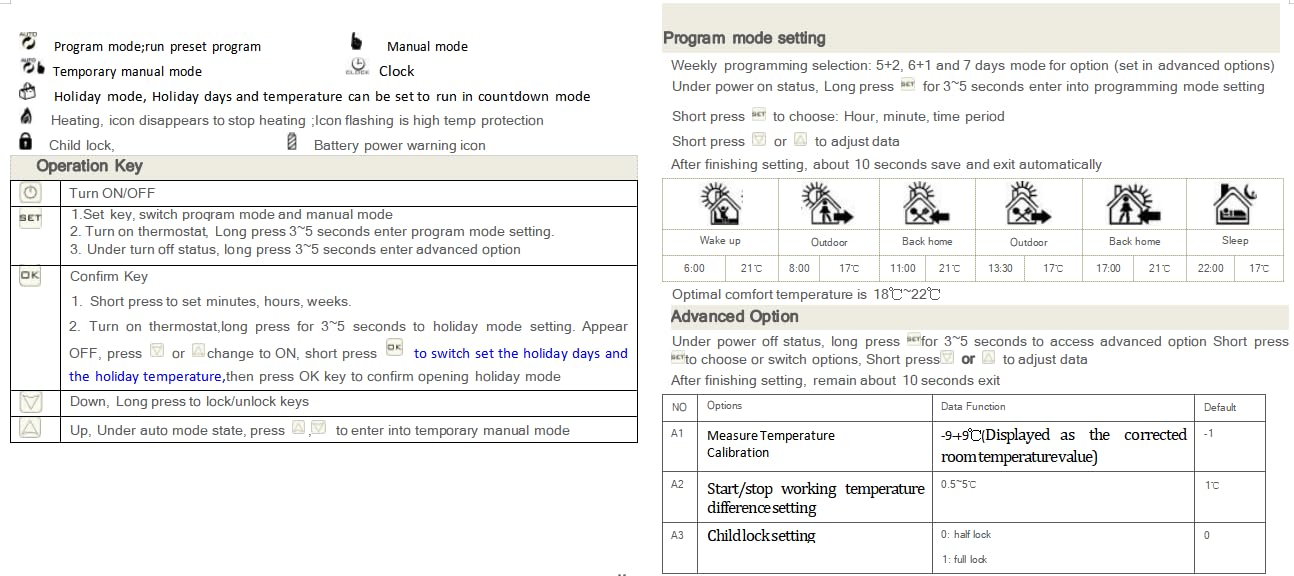Screen dimensions: 1294x576
Task: Click the 'Program mode setting' heading
Action: pos(744,38)
